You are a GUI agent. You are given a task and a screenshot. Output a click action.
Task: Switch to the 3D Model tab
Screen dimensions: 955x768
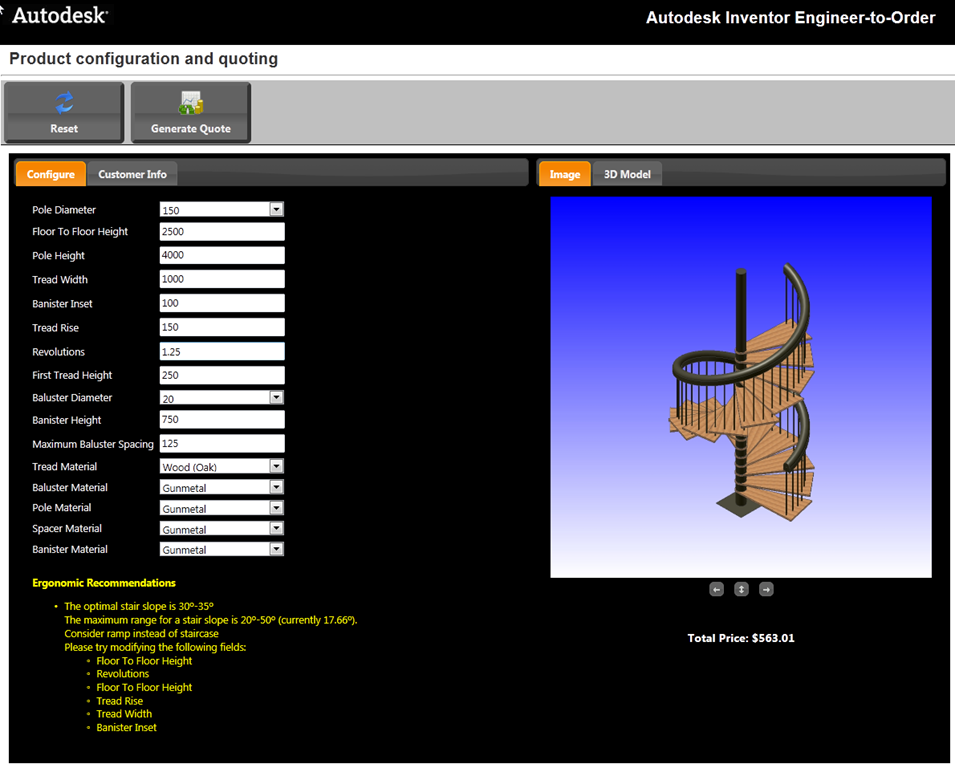[627, 174]
